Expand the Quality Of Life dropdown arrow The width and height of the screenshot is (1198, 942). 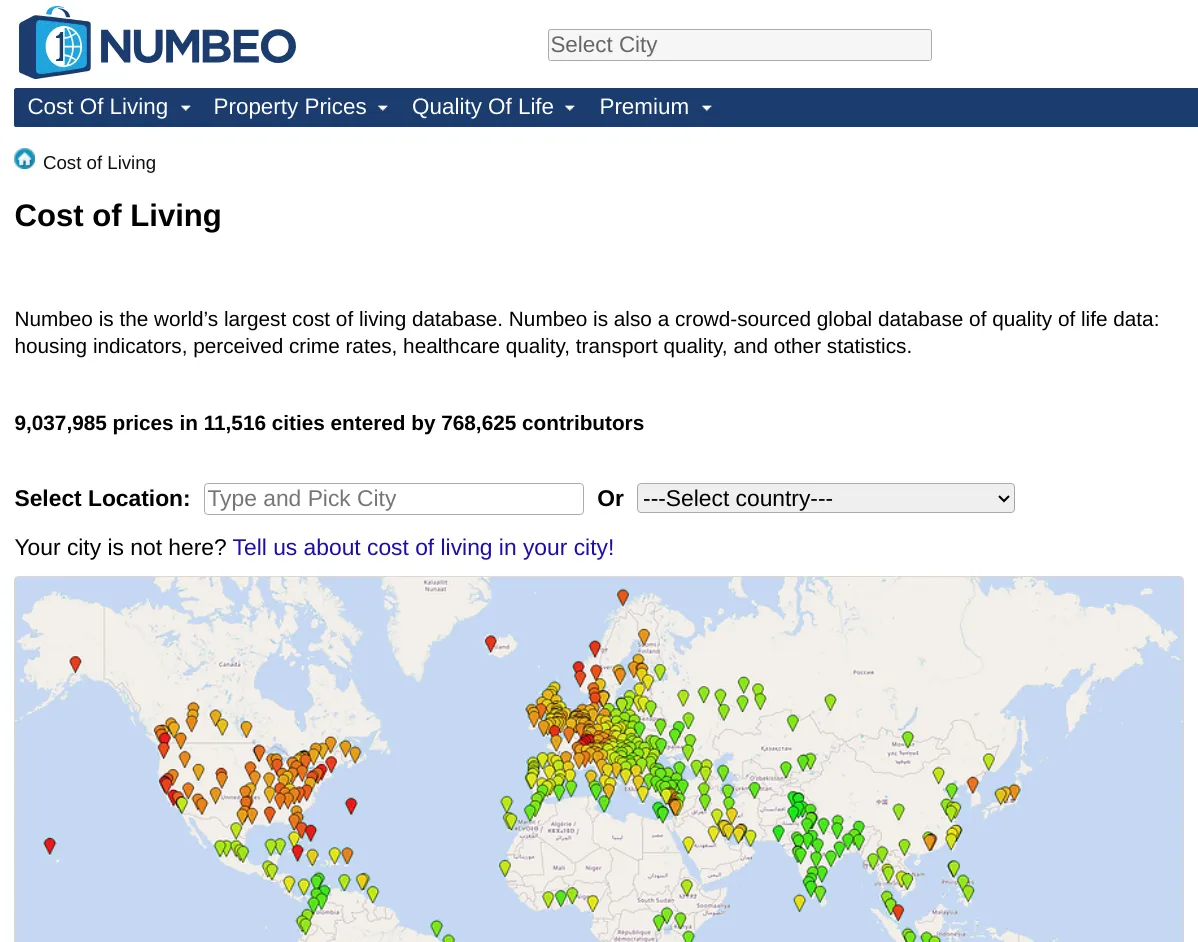[x=569, y=108]
